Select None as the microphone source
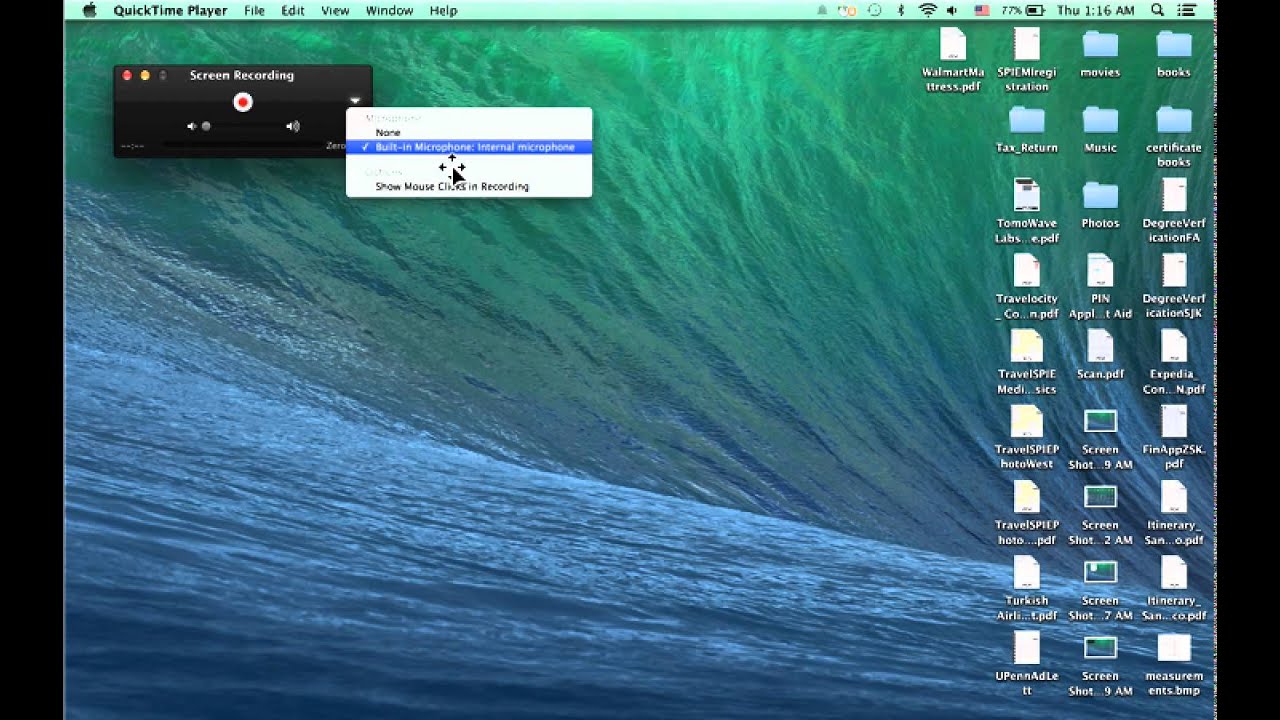1280x720 pixels. (x=388, y=132)
